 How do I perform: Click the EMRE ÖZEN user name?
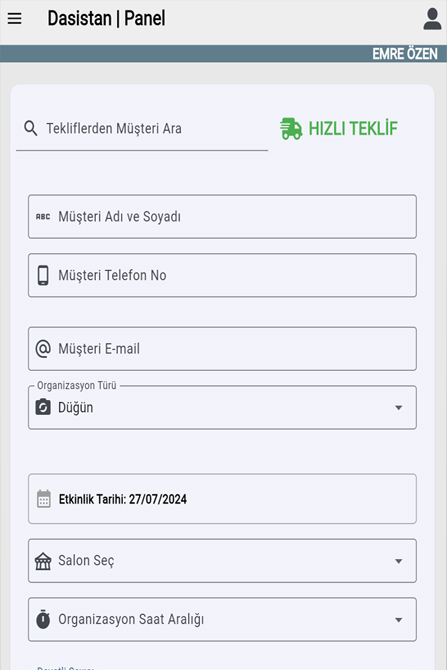point(405,54)
